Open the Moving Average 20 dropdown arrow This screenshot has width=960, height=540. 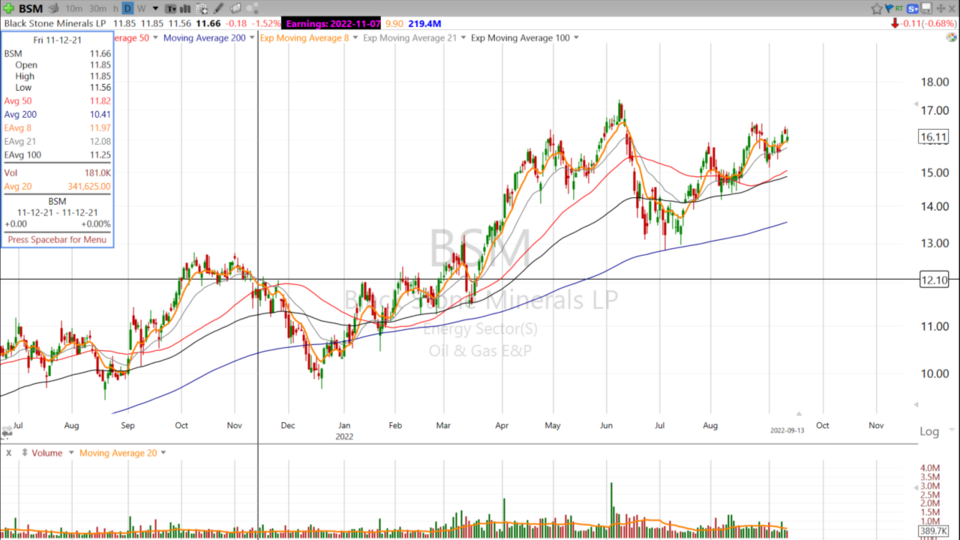click(163, 453)
